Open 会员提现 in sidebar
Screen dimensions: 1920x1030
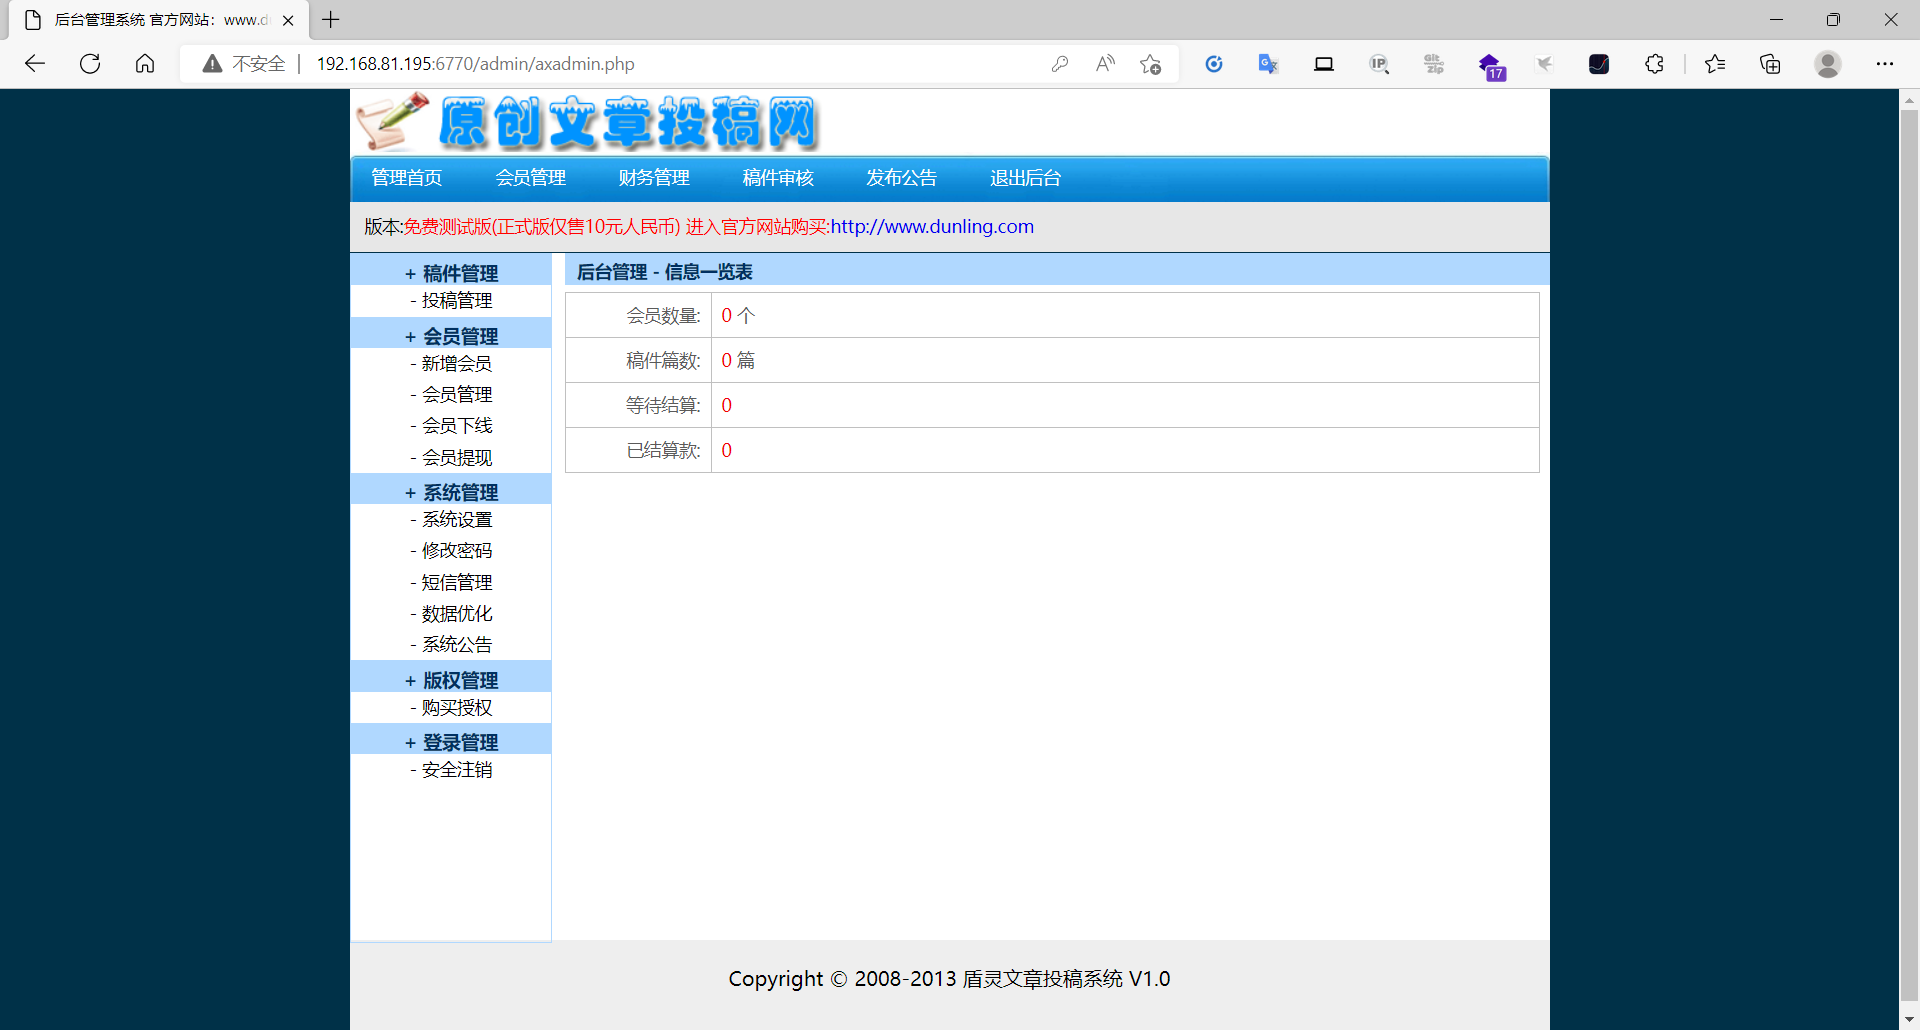pyautogui.click(x=457, y=458)
